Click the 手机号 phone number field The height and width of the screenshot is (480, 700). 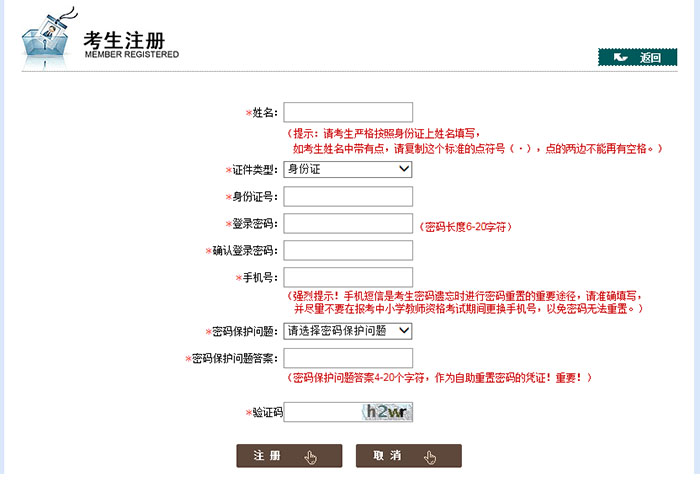point(348,277)
